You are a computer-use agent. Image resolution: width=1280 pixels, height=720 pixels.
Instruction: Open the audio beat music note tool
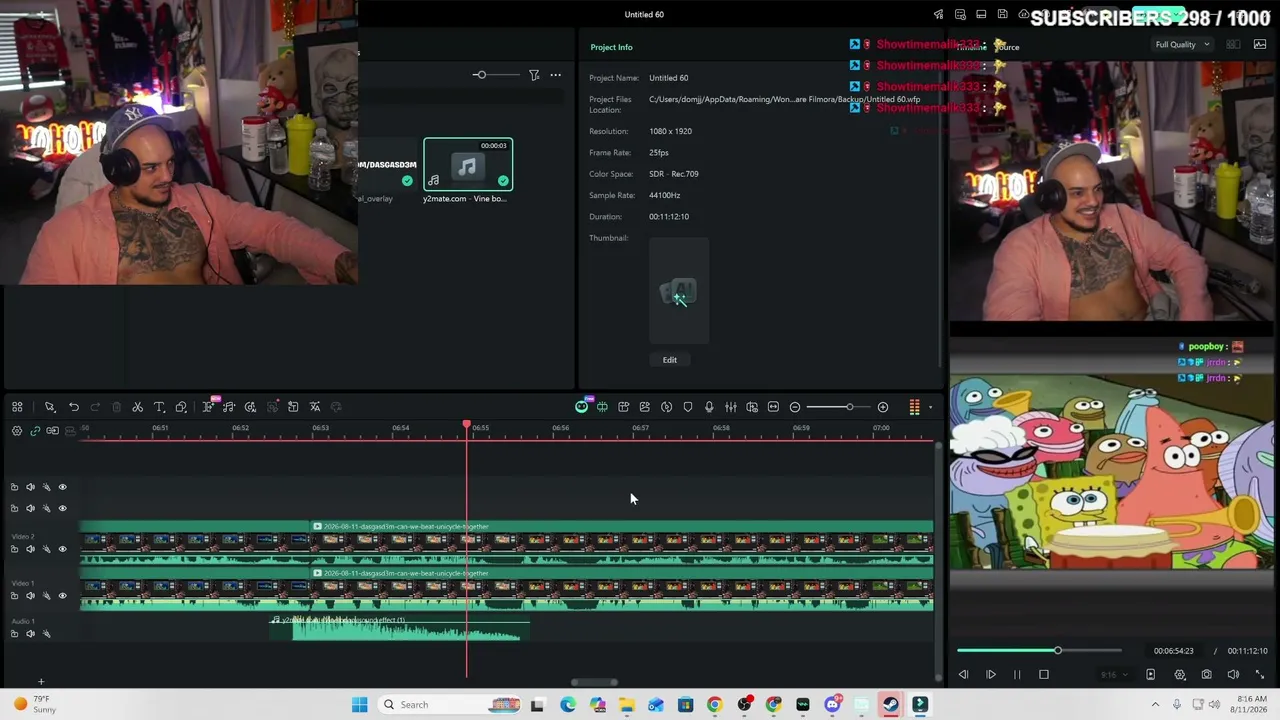[x=229, y=407]
